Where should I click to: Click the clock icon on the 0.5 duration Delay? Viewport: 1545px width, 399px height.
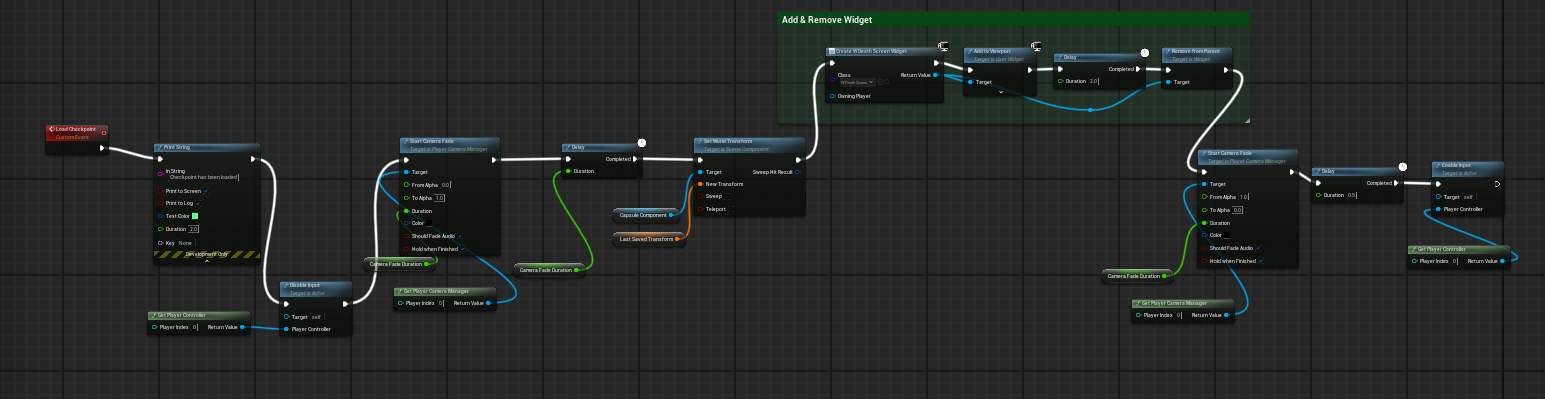coord(1403,167)
